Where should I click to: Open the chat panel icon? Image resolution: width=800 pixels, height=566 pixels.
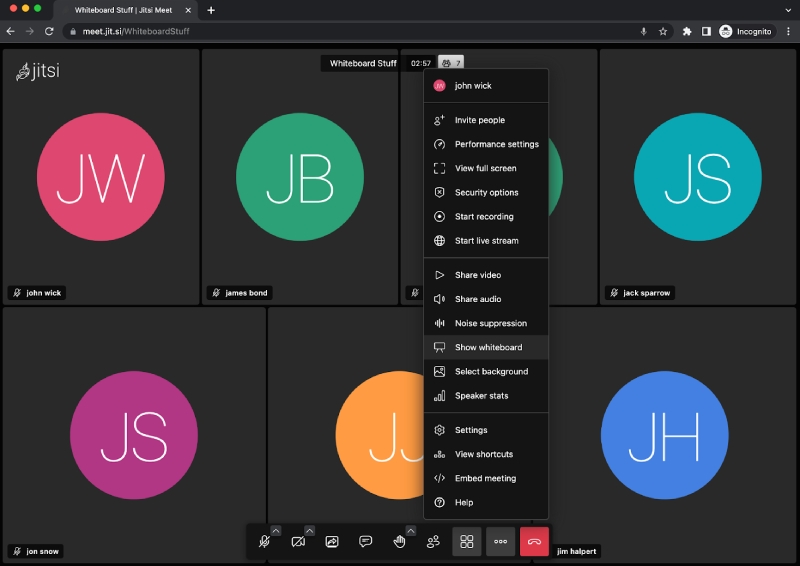coord(365,542)
